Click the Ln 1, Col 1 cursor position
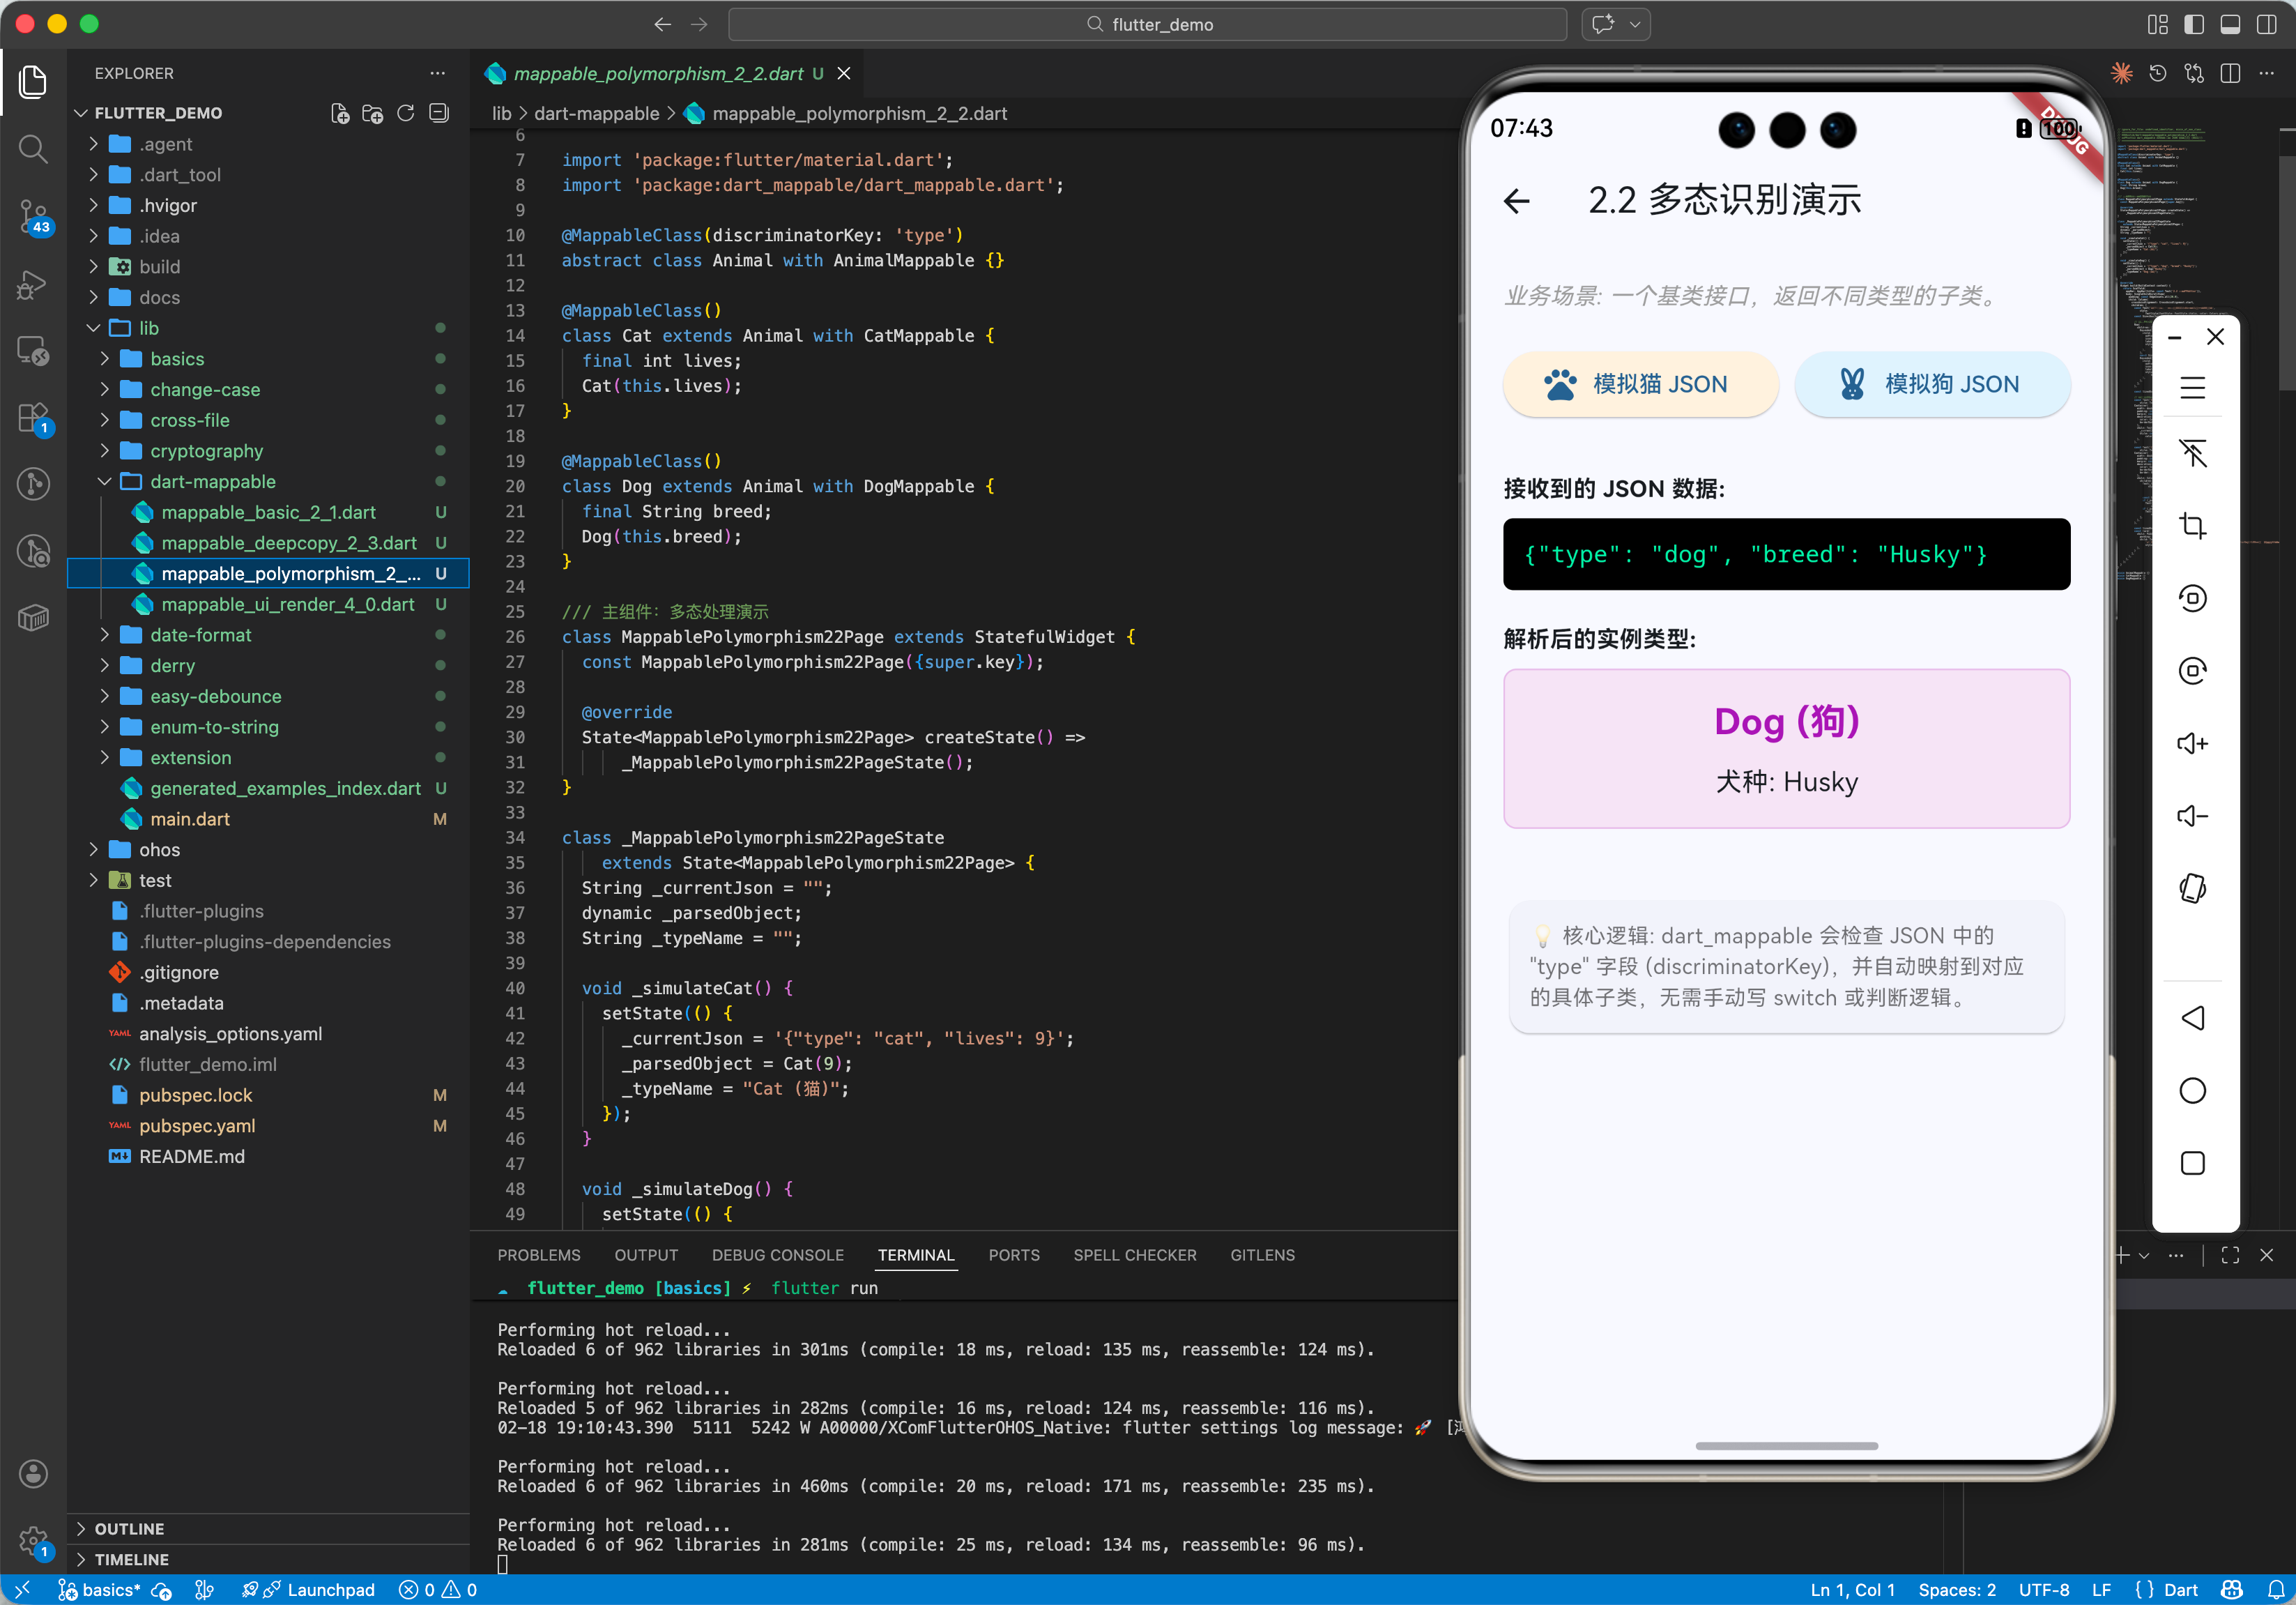The height and width of the screenshot is (1605, 2296). click(1852, 1590)
